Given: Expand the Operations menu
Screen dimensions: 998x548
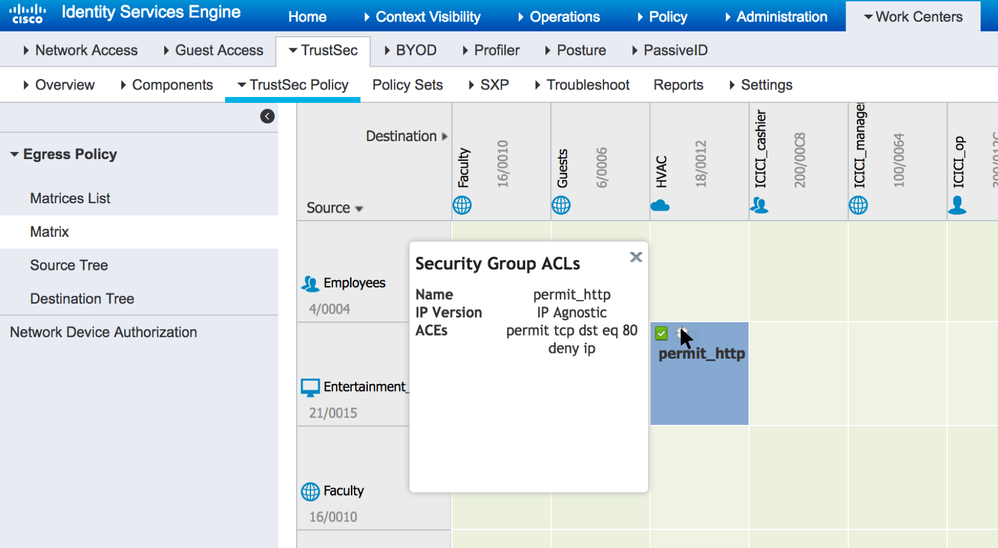Looking at the screenshot, I should point(559,17).
